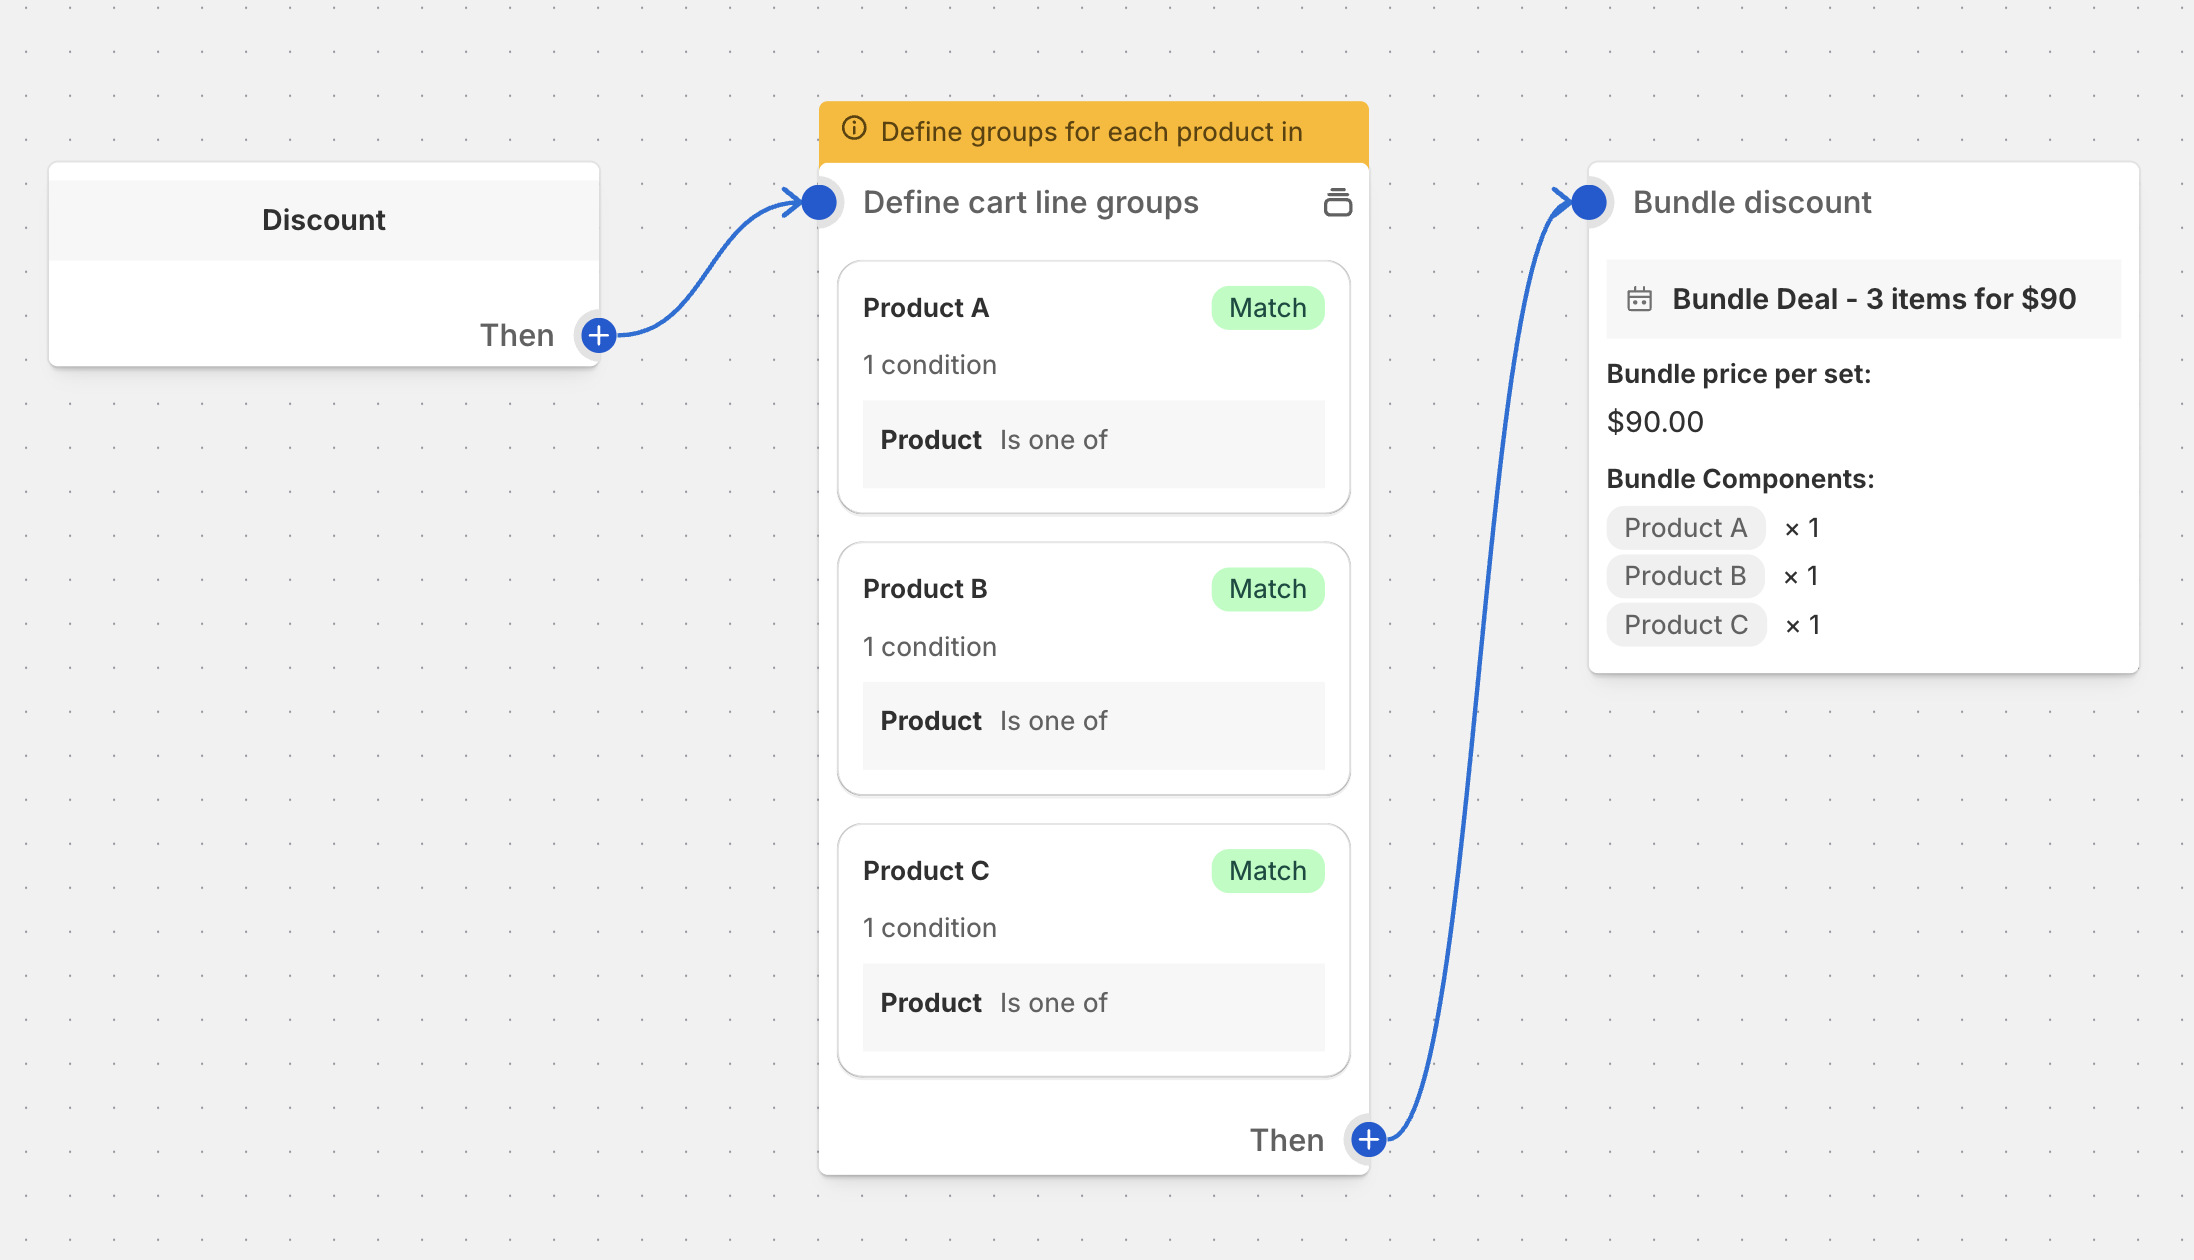Click the $90.00 bundle price value
Image resolution: width=2194 pixels, height=1260 pixels.
point(1656,421)
